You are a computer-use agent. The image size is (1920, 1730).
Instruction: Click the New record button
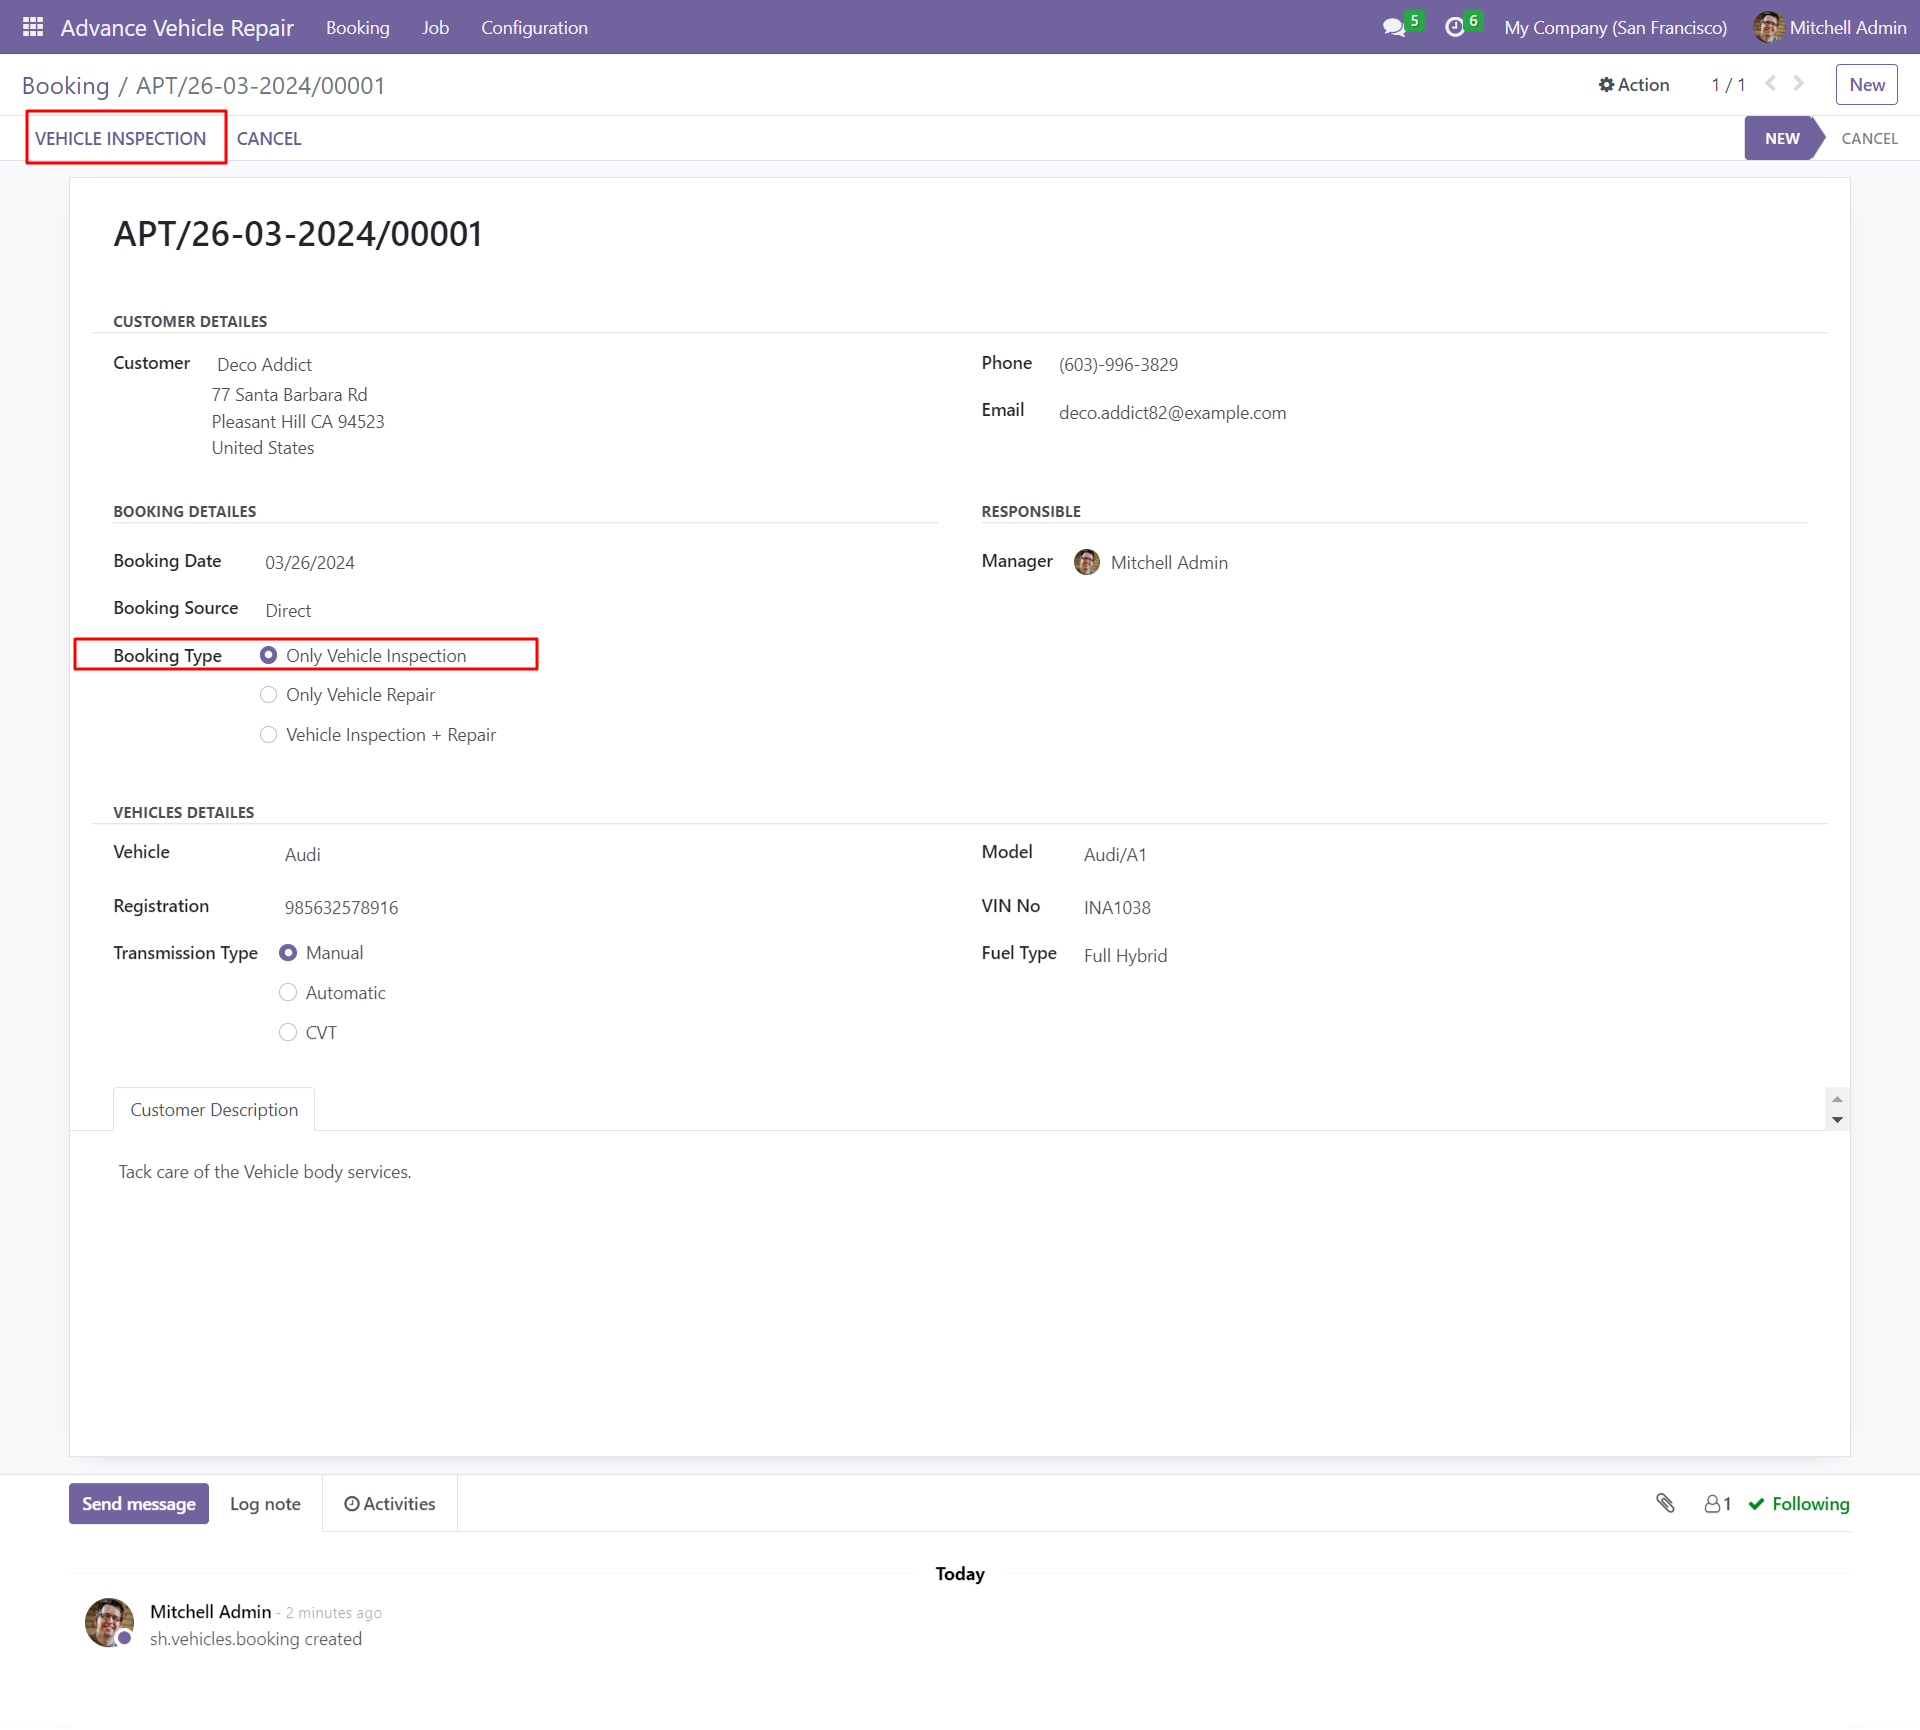[x=1866, y=85]
